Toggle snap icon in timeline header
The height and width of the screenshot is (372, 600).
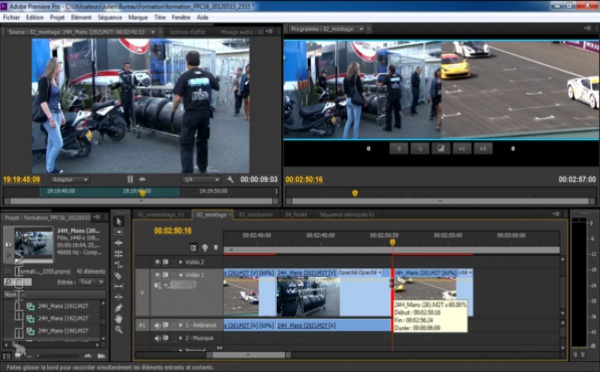click(x=193, y=248)
